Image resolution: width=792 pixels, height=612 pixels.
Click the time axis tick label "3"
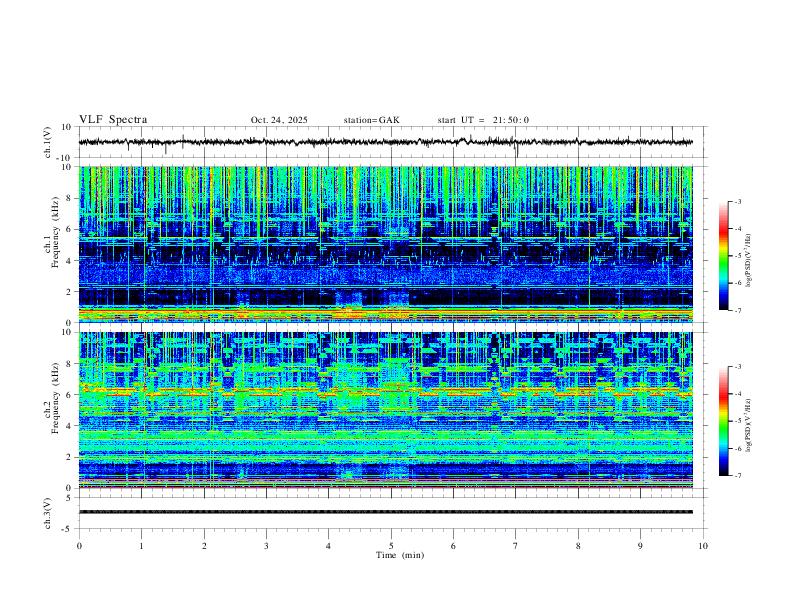pyautogui.click(x=266, y=546)
